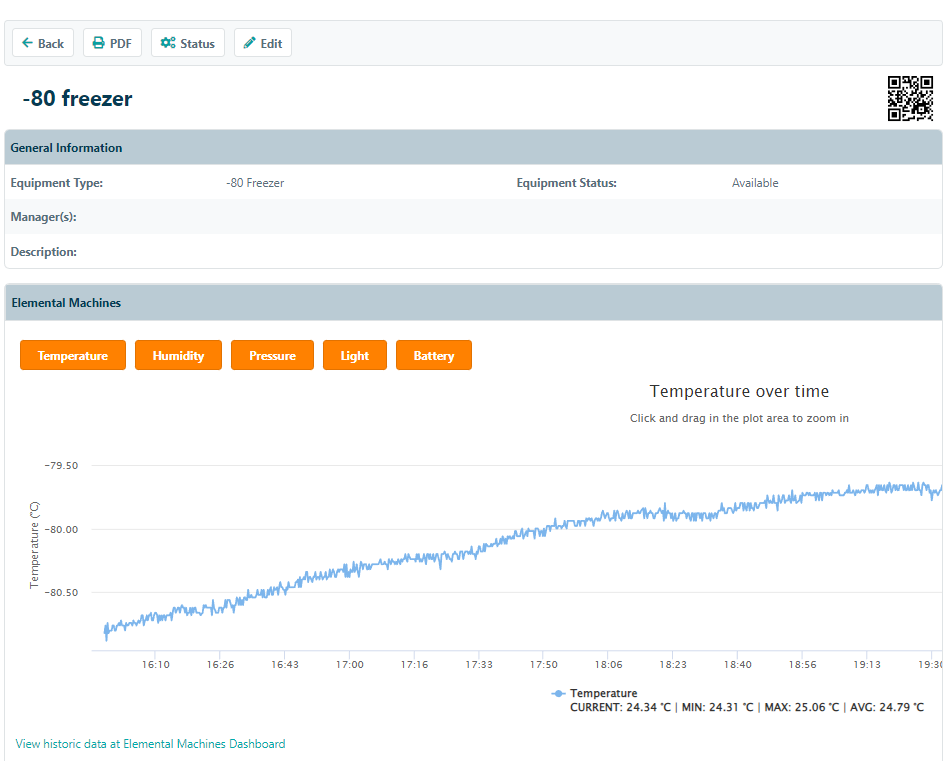Switch chart to Temperature

click(x=73, y=355)
